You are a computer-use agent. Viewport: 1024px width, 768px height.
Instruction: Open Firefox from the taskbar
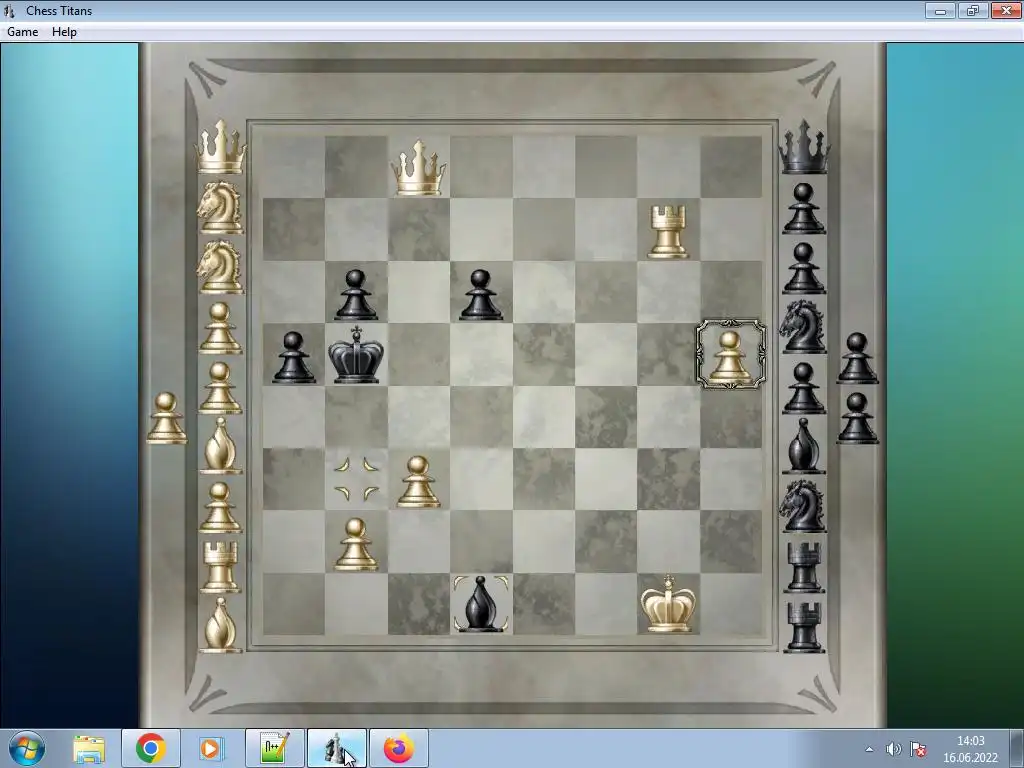(399, 748)
